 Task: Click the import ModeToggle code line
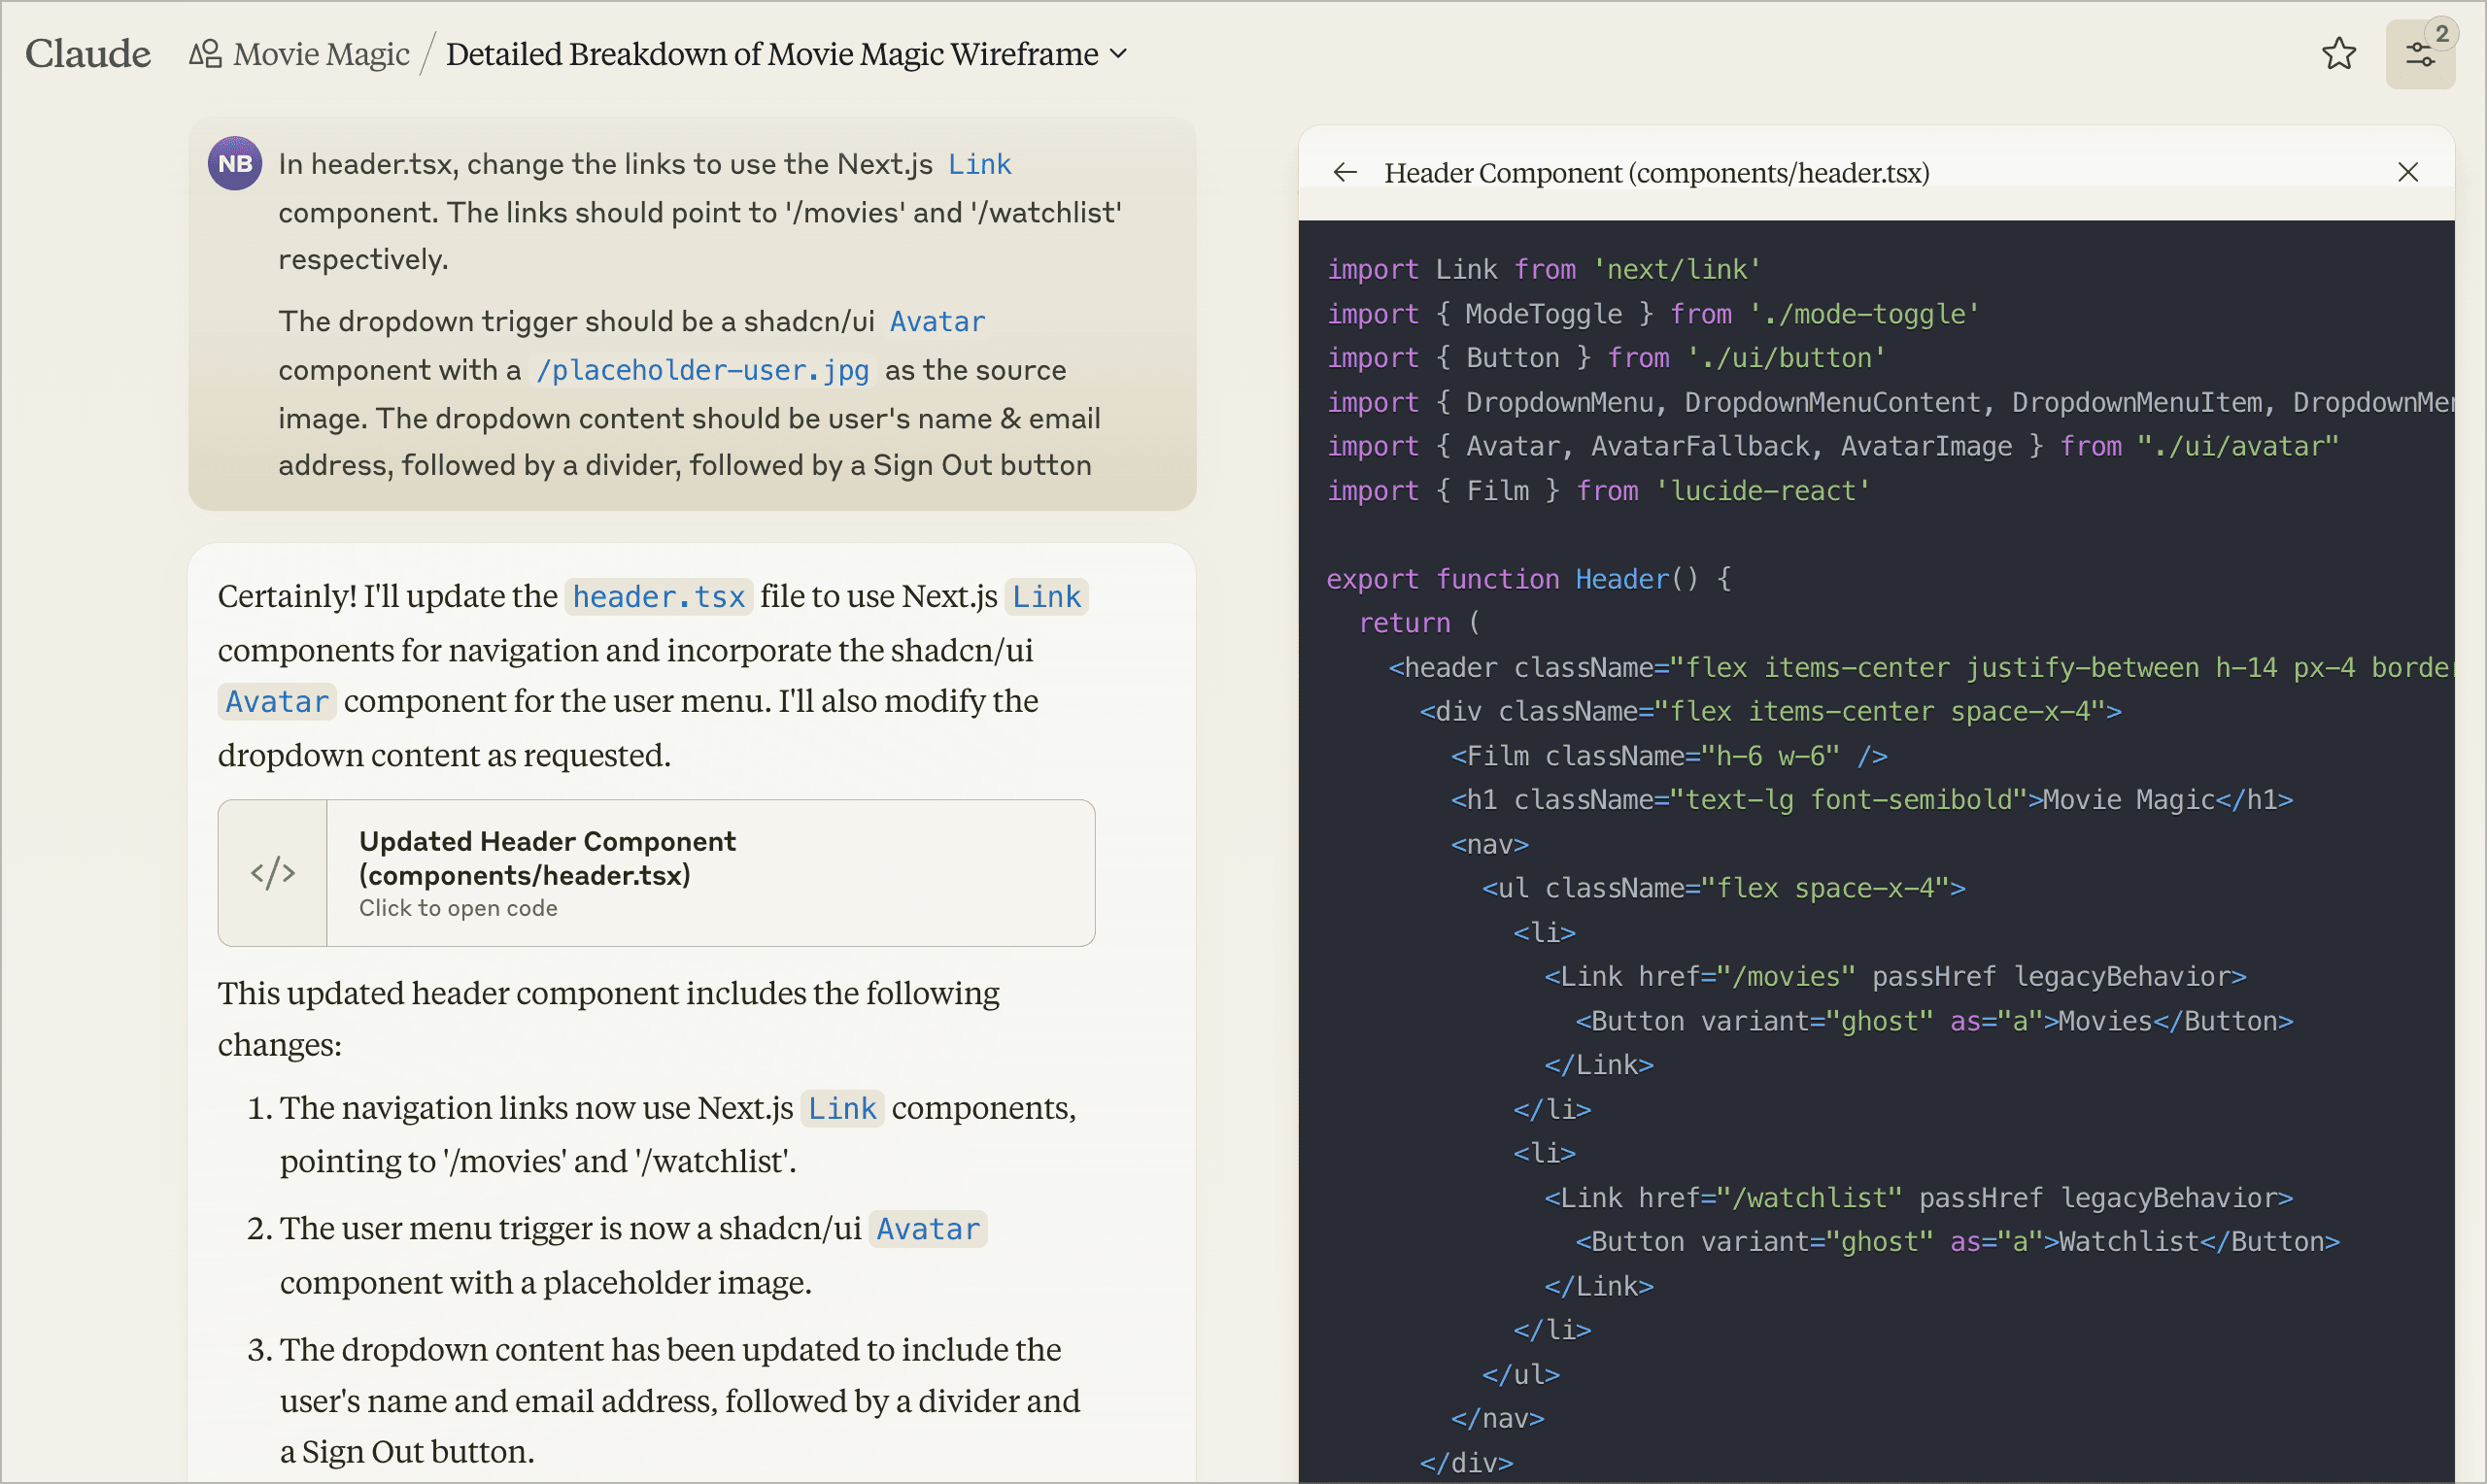click(x=1652, y=314)
